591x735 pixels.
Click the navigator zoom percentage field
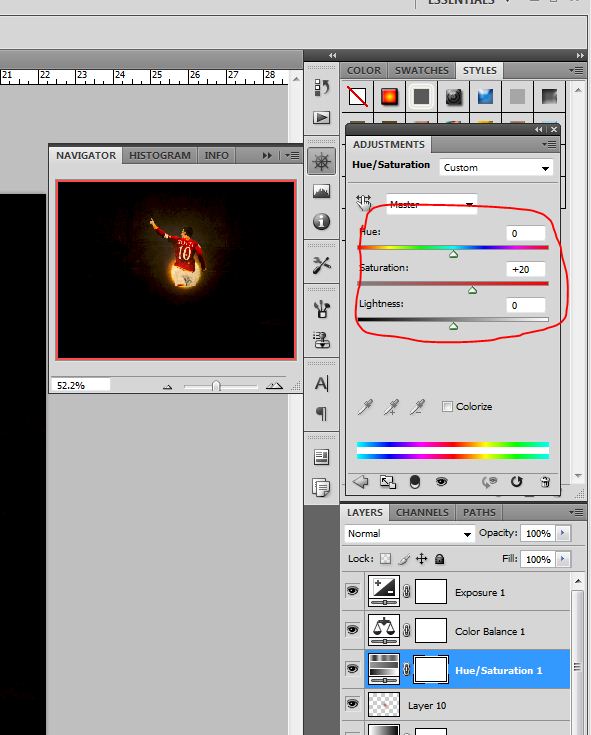coord(80,385)
